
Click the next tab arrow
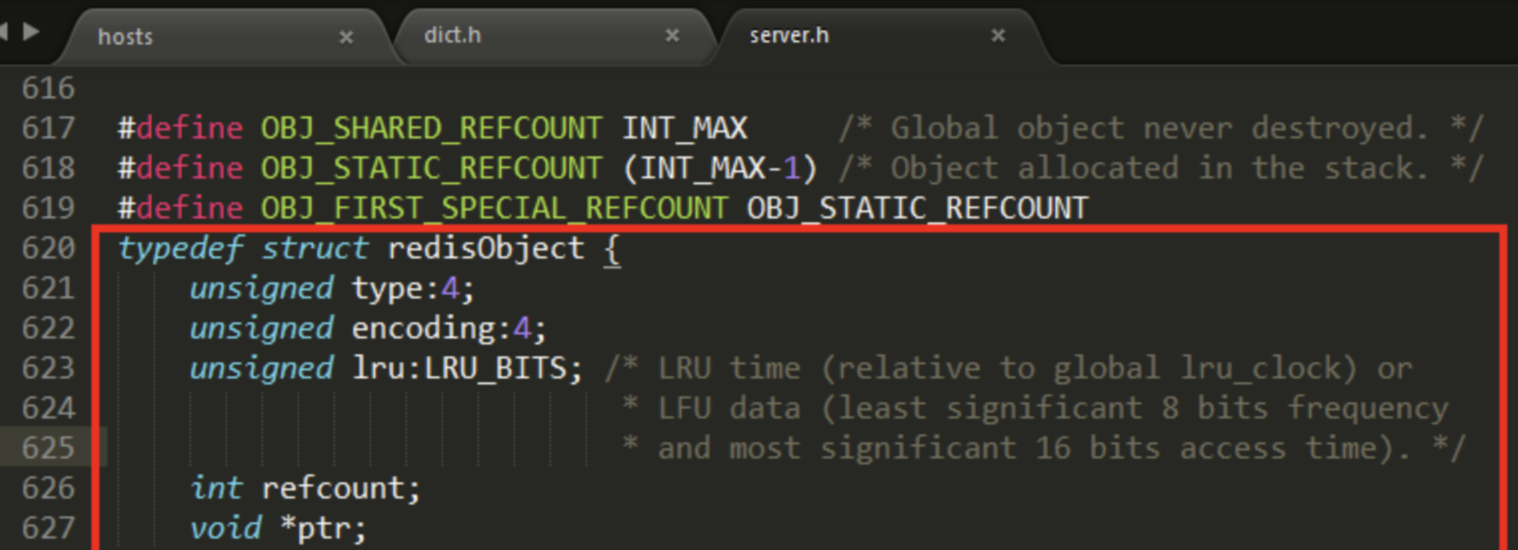click(32, 31)
